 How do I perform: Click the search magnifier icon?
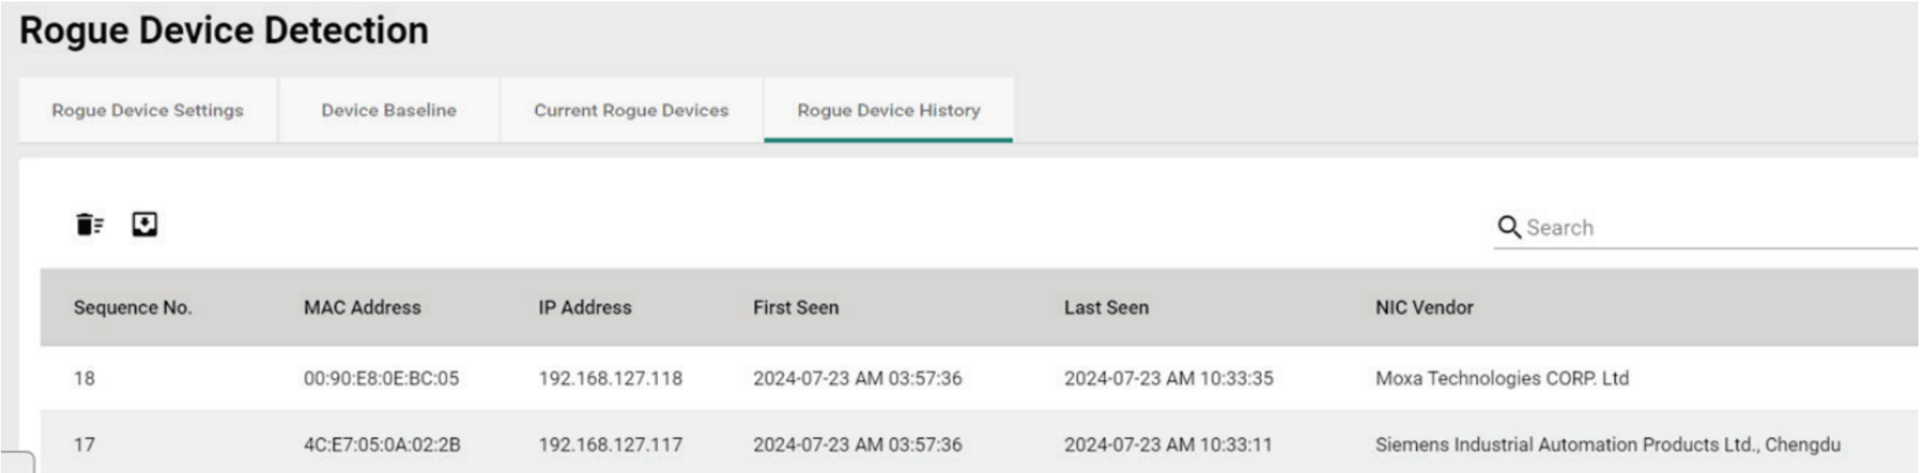1508,227
